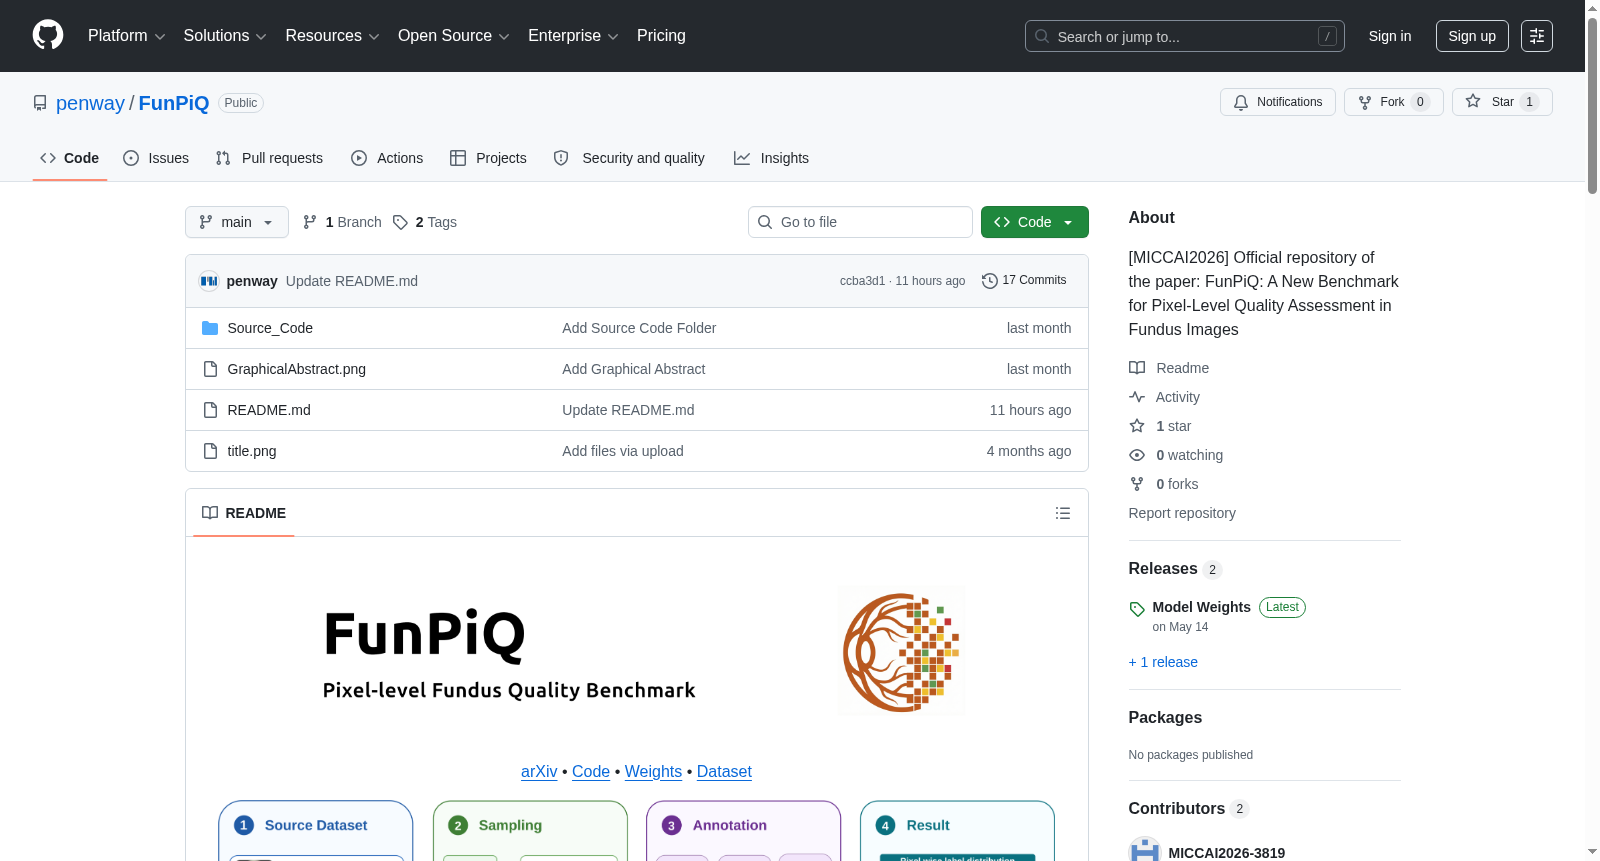Open the Pricing page
The image size is (1600, 861).
click(x=661, y=36)
